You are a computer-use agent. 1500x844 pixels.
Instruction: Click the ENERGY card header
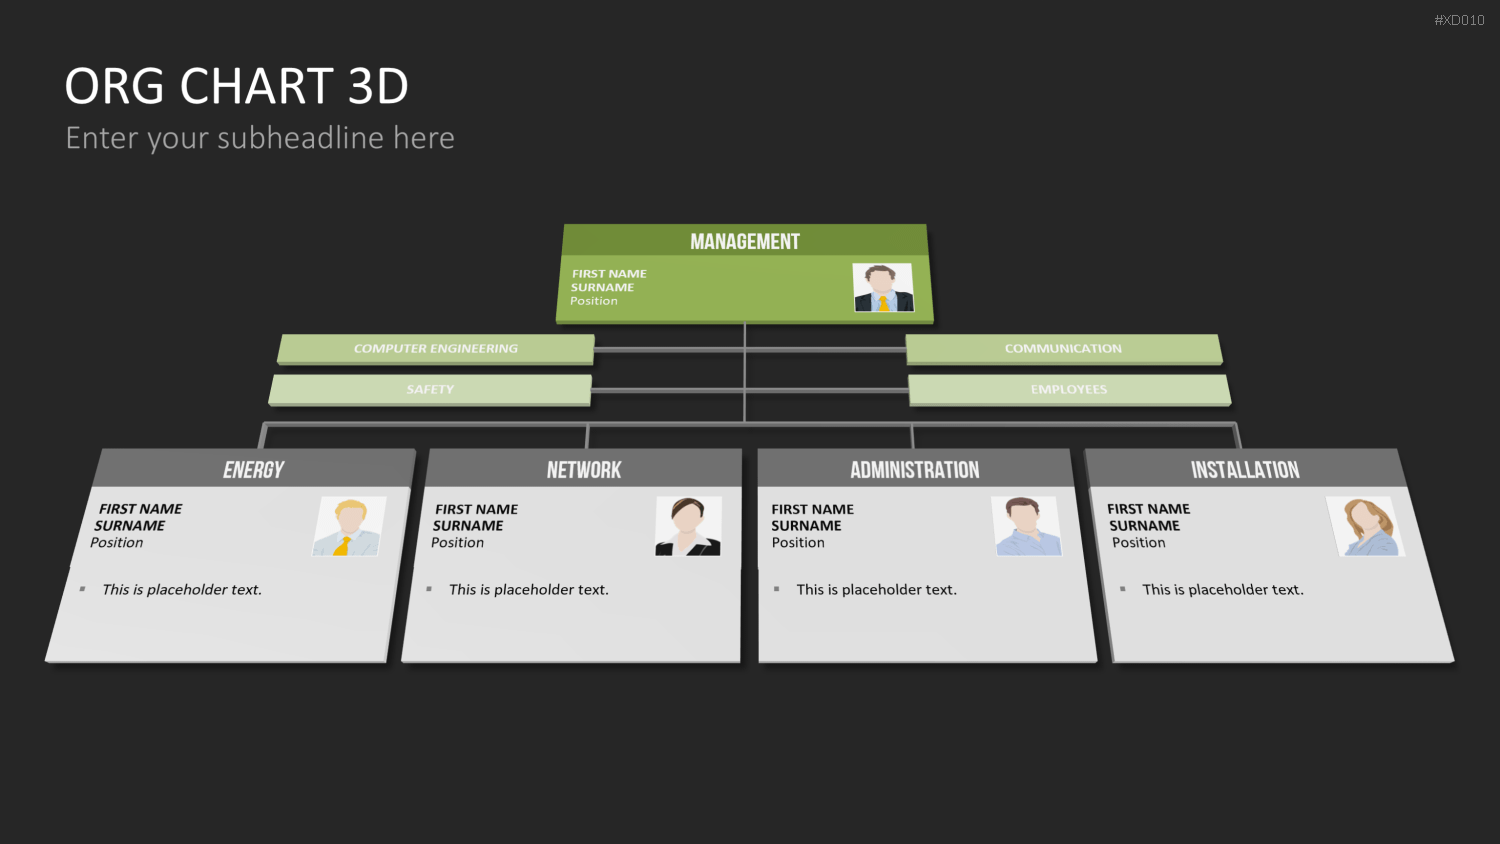coord(254,469)
